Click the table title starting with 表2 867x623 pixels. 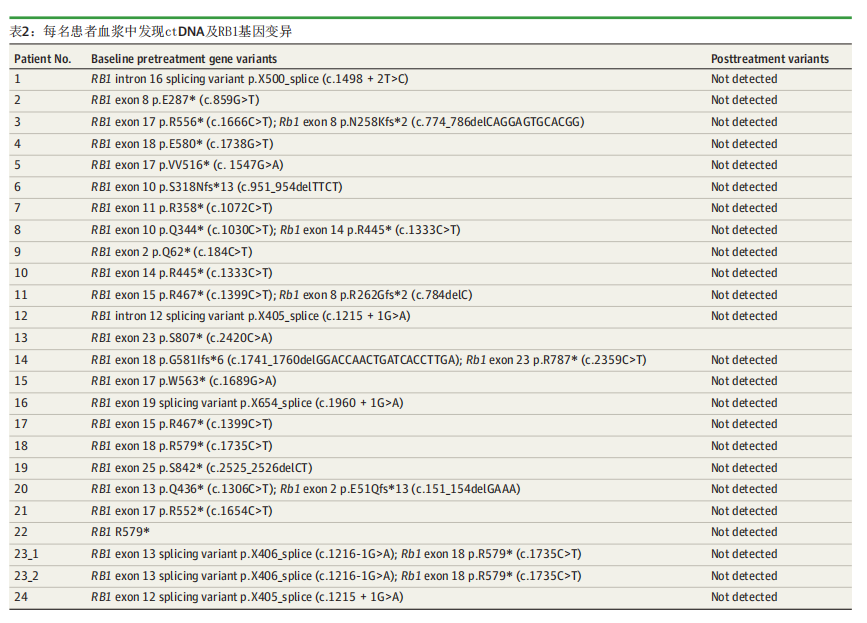pos(151,32)
